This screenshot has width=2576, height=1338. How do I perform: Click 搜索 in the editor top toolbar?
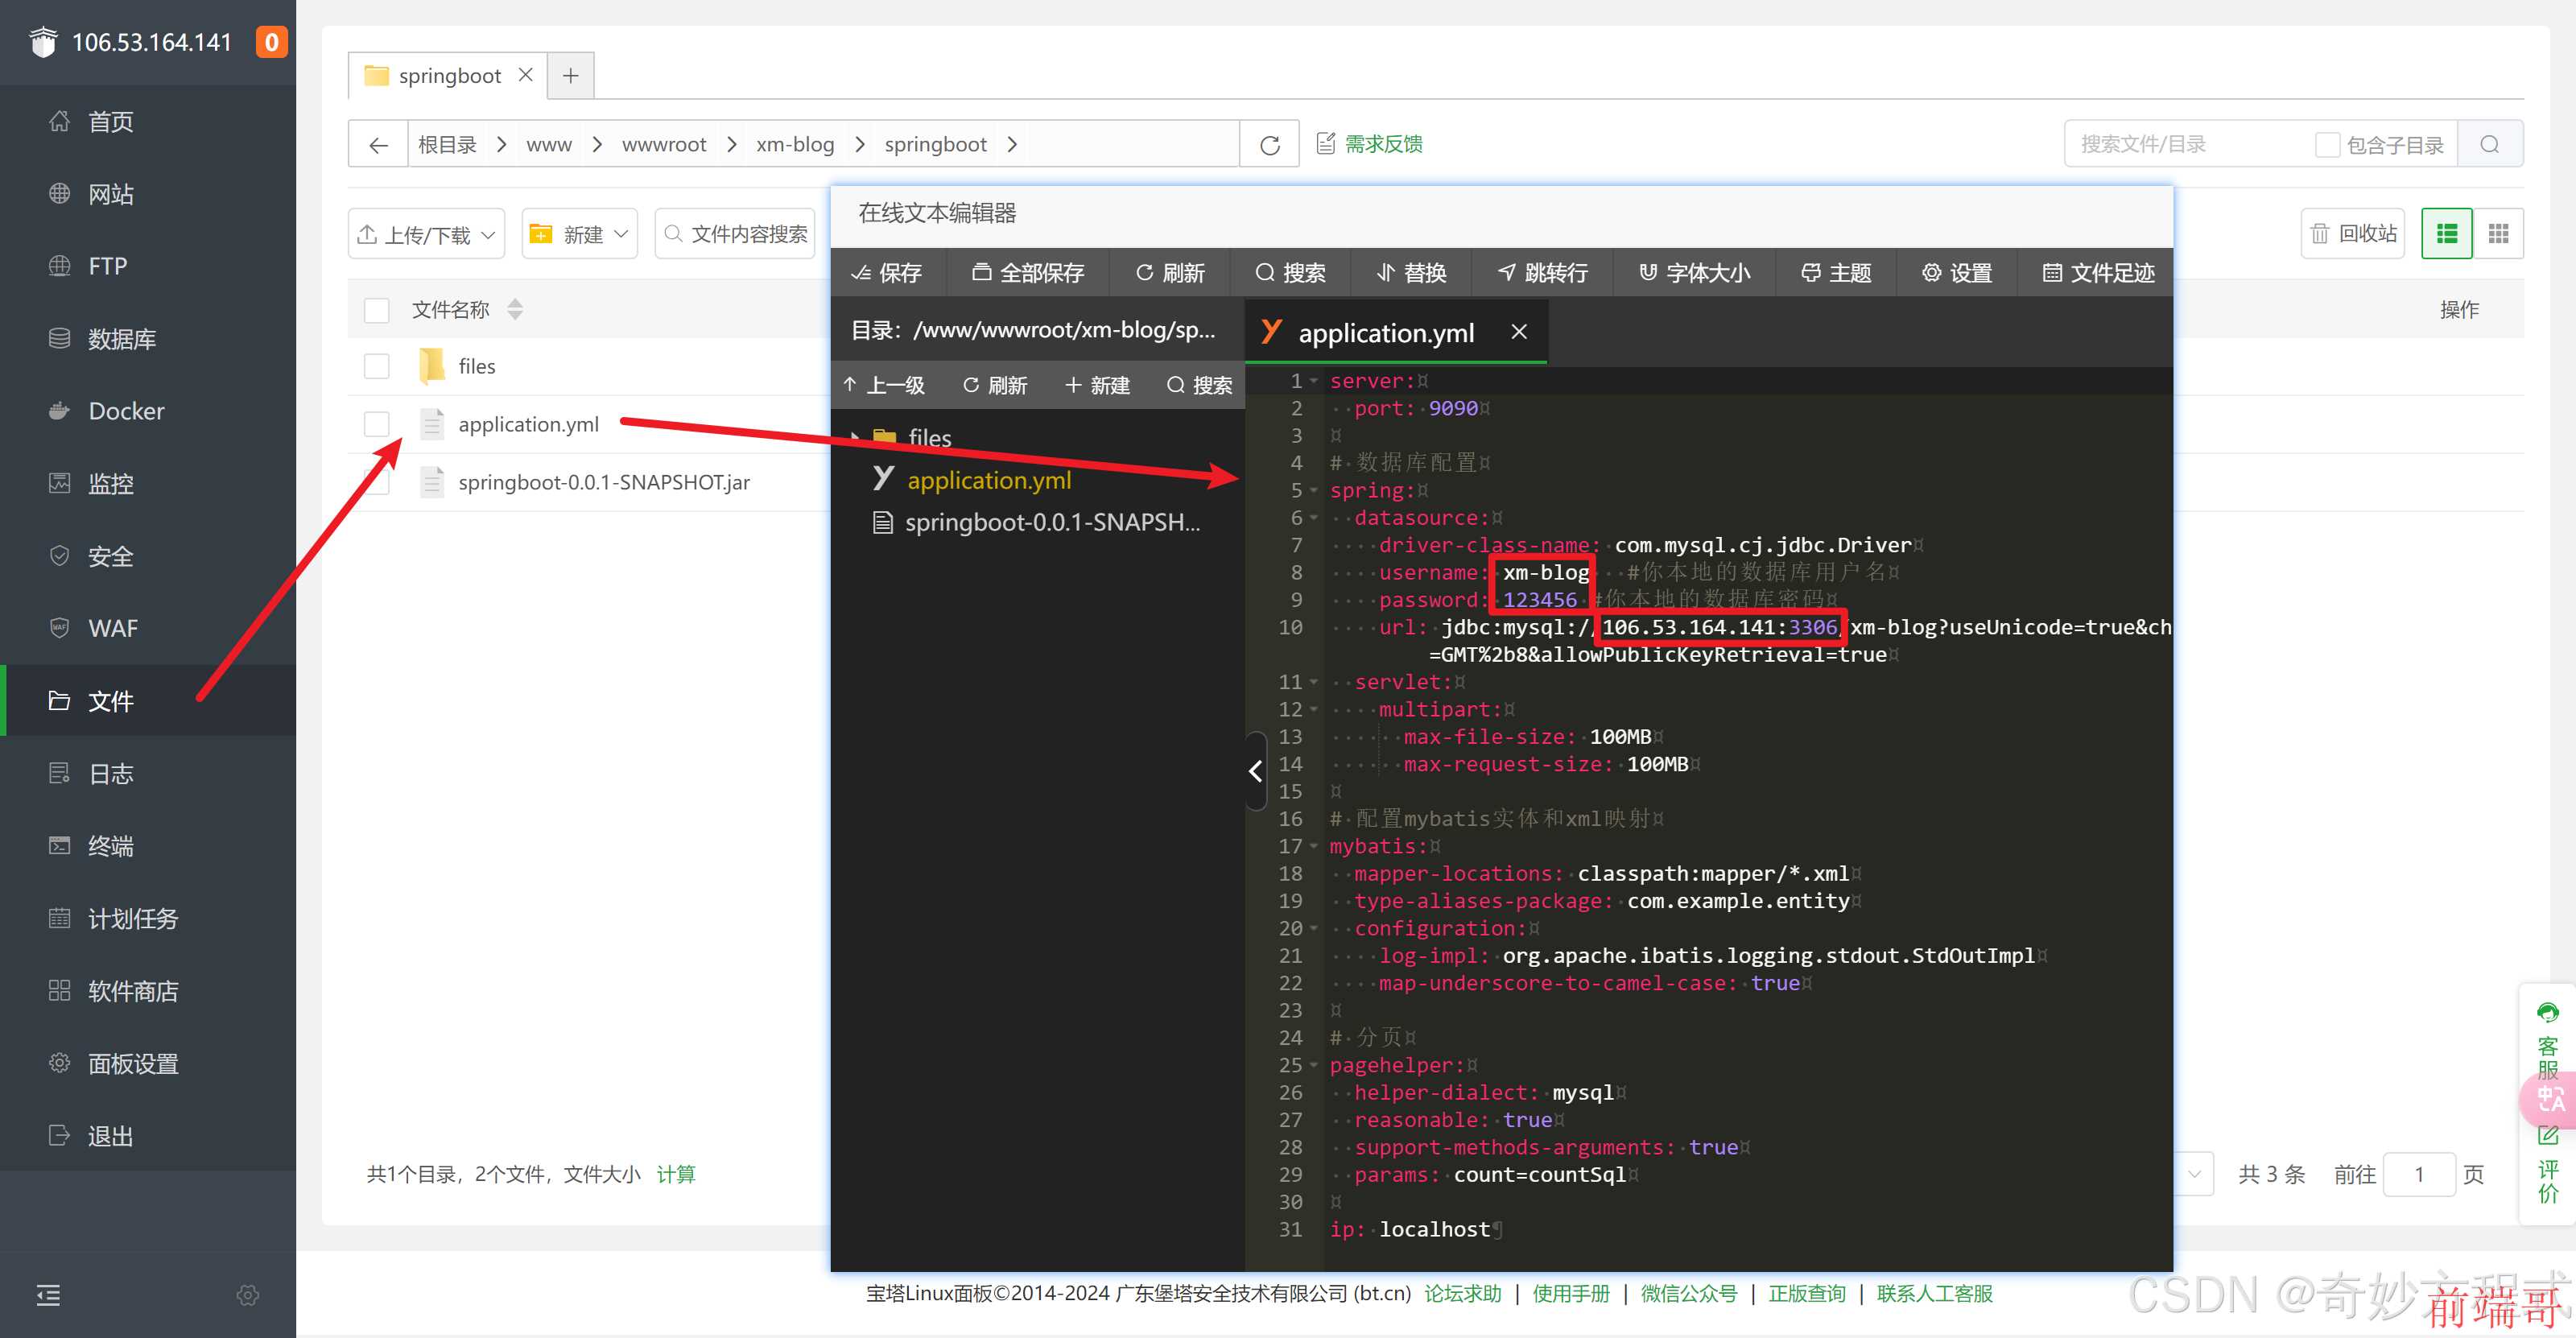coord(1290,272)
